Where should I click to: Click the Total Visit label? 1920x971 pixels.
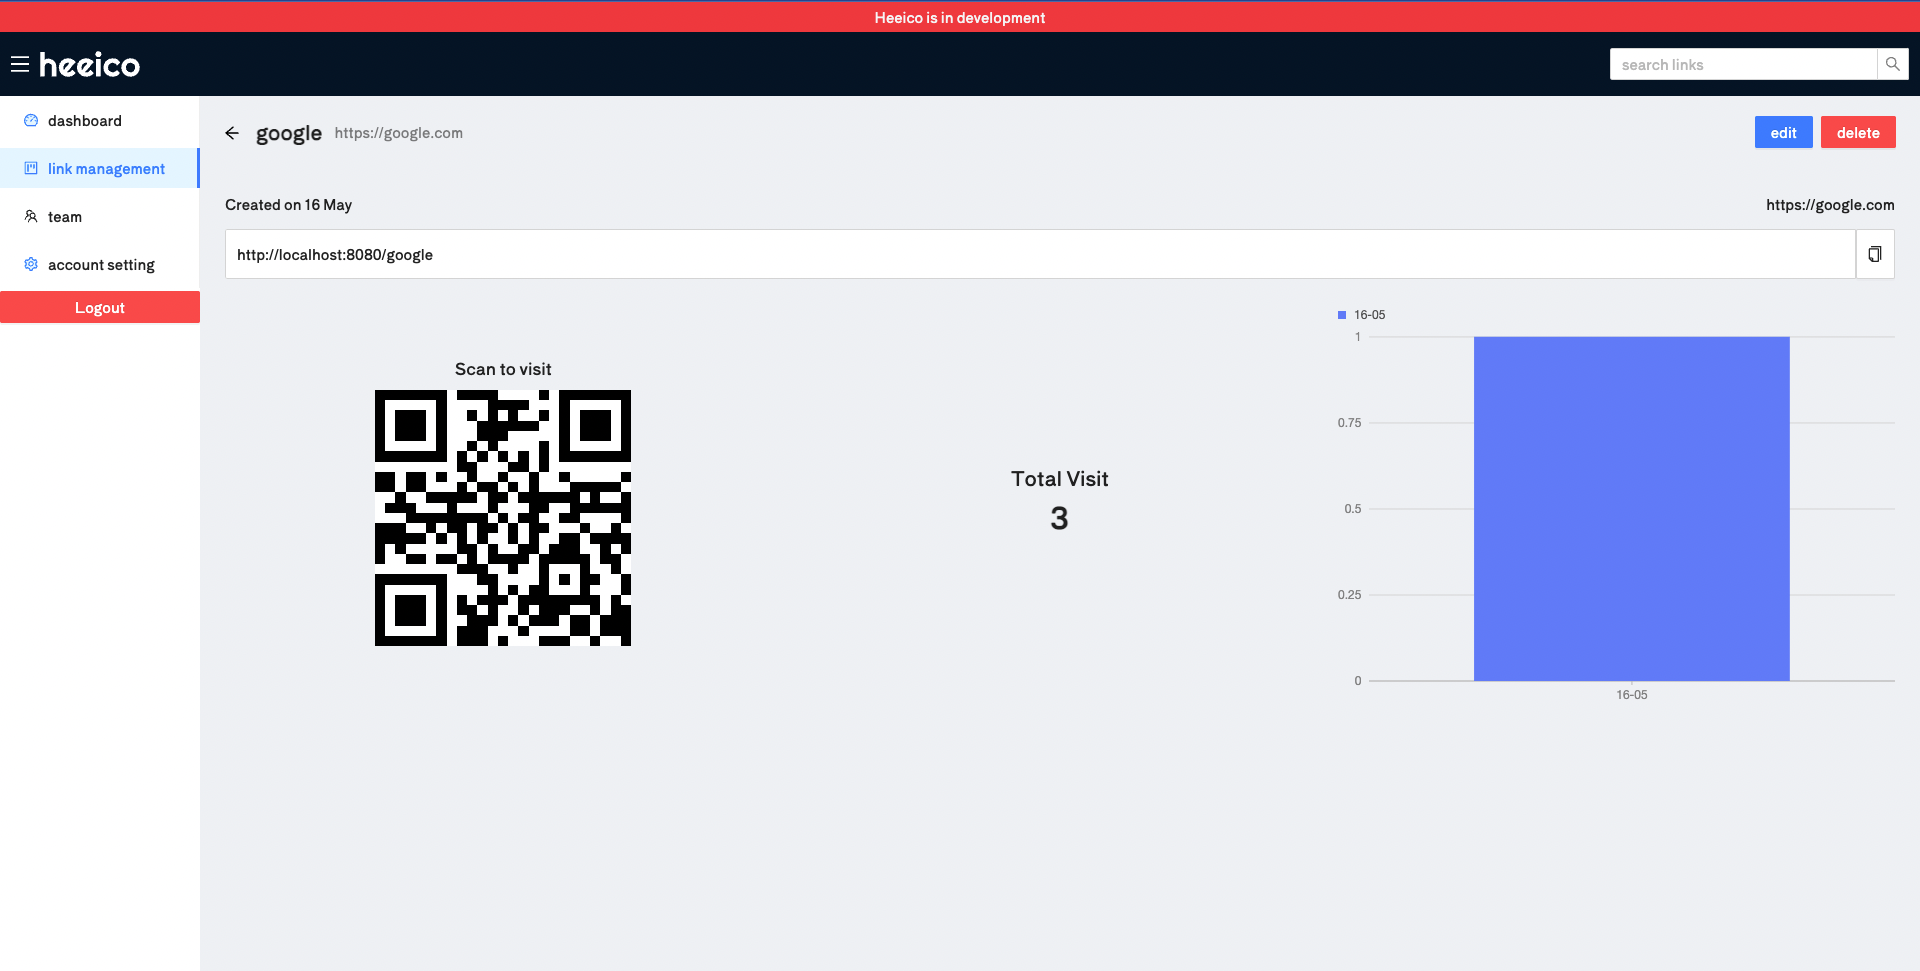(1059, 479)
